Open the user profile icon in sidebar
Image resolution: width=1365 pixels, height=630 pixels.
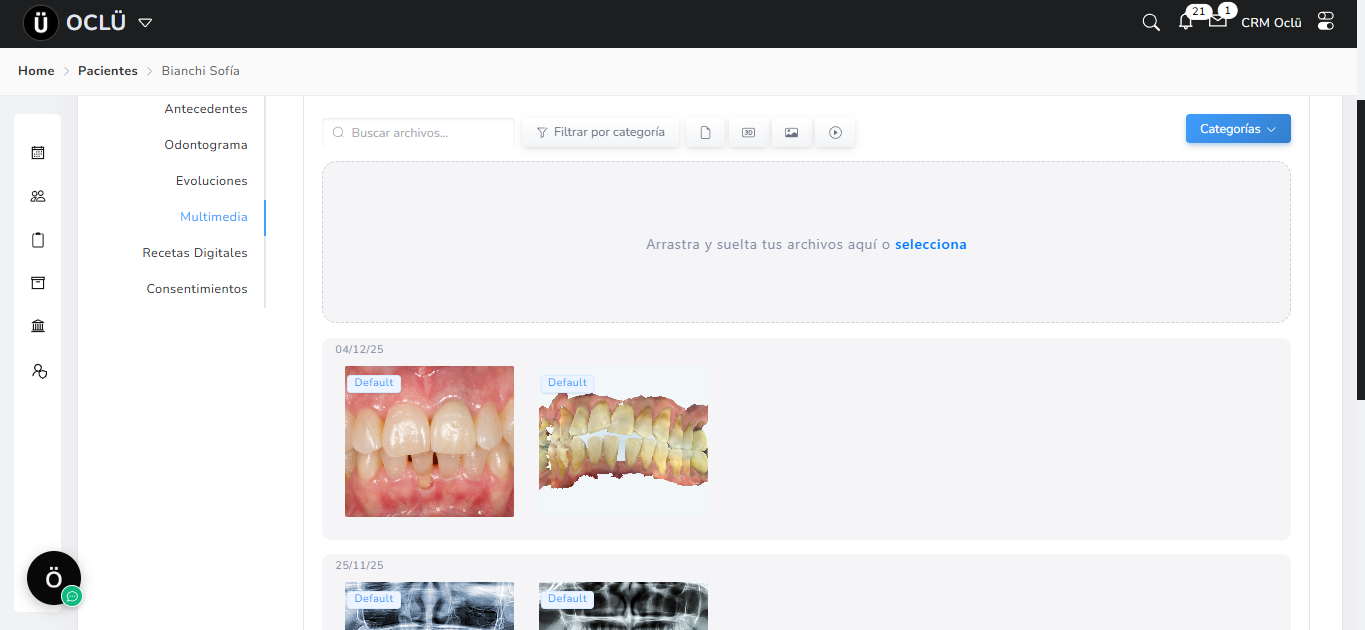[39, 371]
